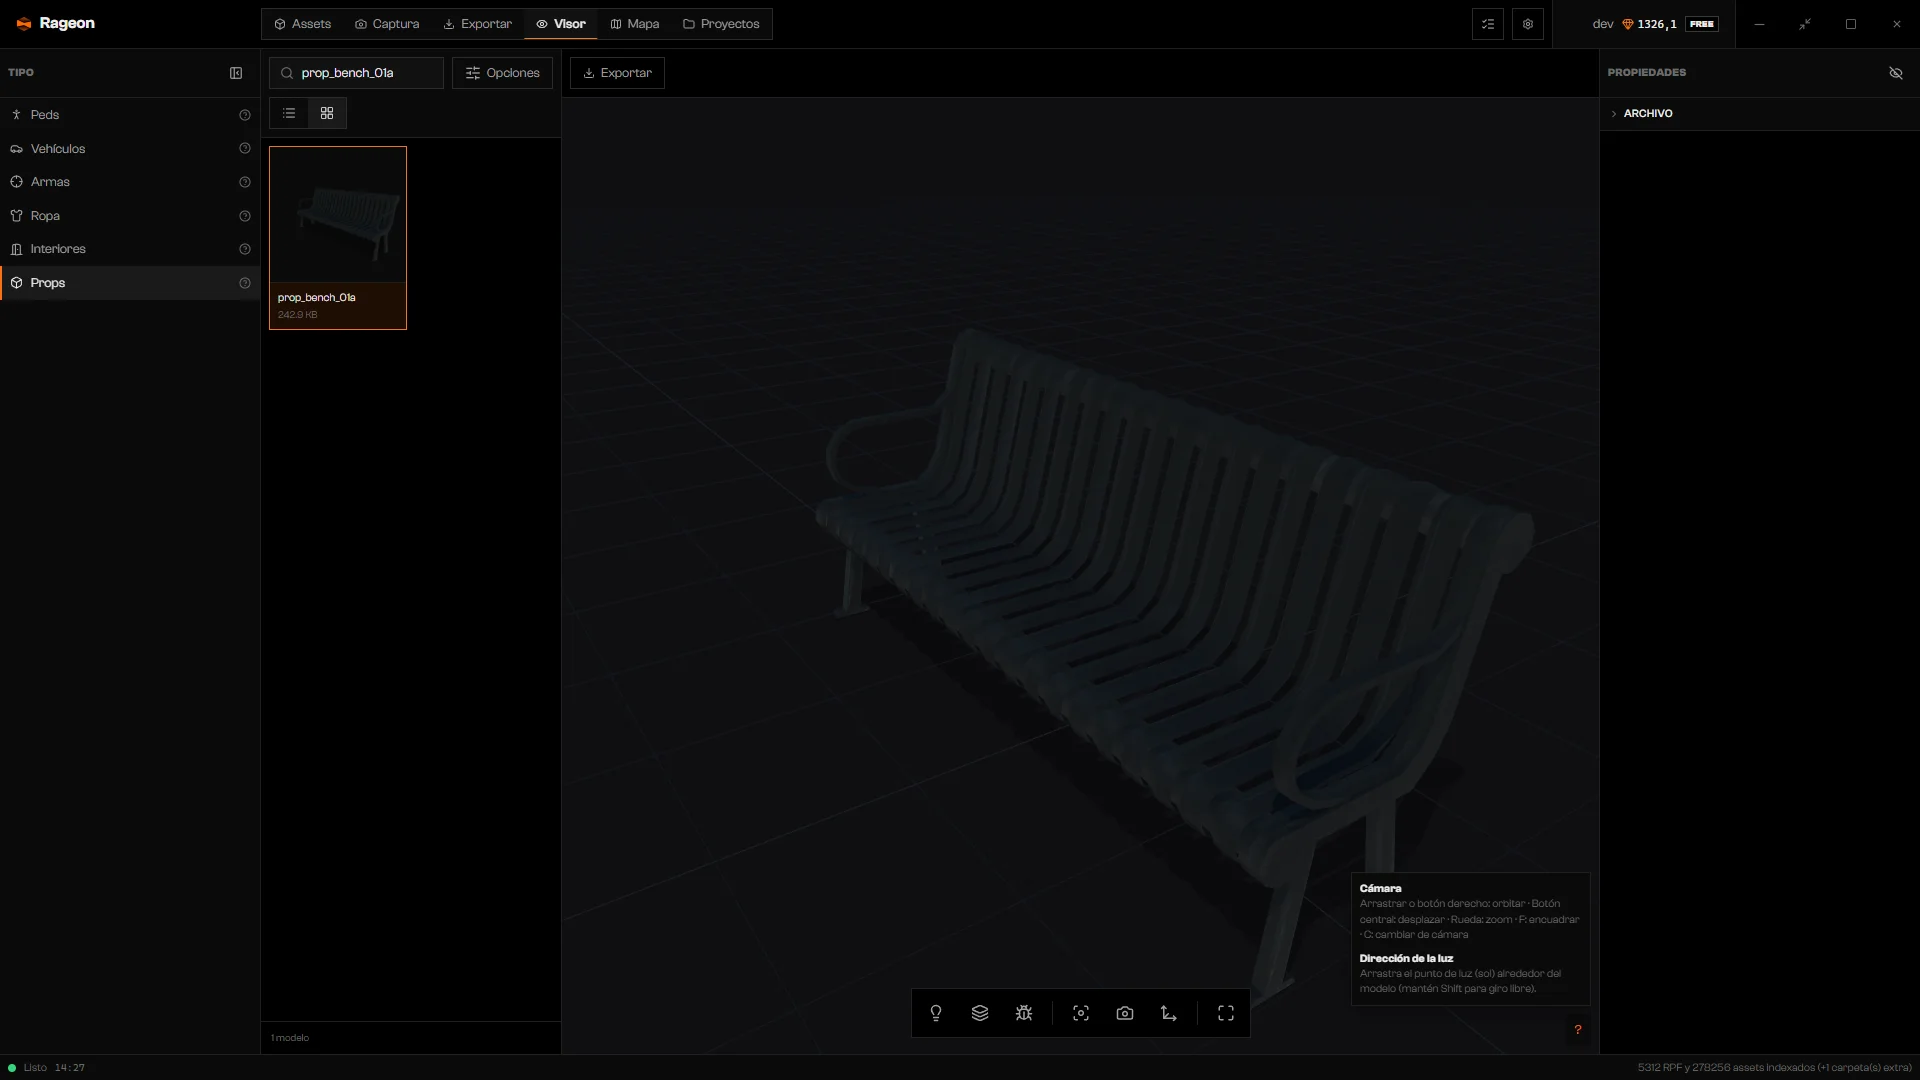Expand the ARCHIVO section
The image size is (1920, 1080).
pyautogui.click(x=1759, y=114)
